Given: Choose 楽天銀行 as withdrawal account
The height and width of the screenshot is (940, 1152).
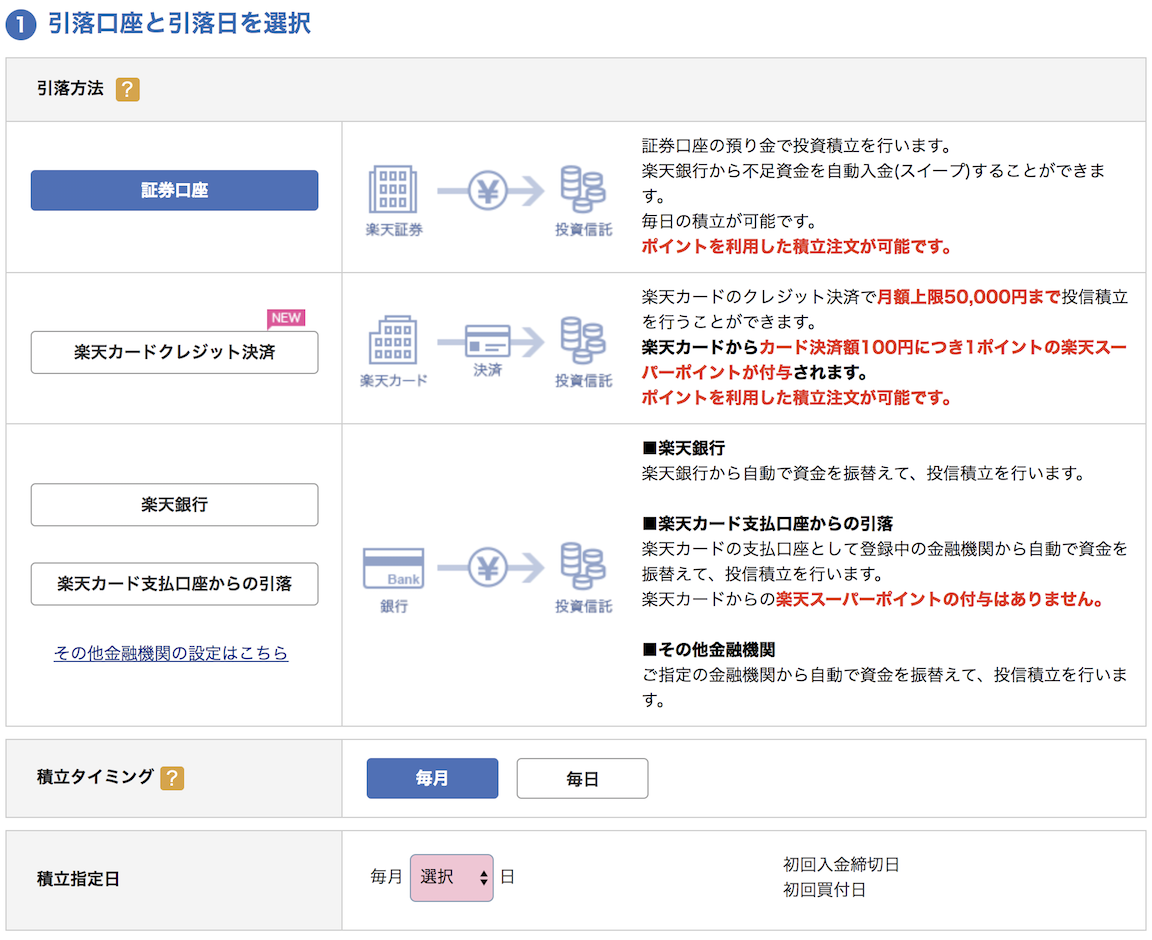Looking at the screenshot, I should [174, 504].
